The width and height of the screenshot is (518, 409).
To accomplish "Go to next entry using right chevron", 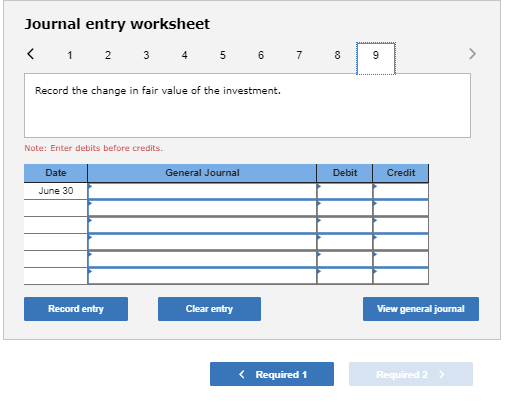I will point(472,54).
